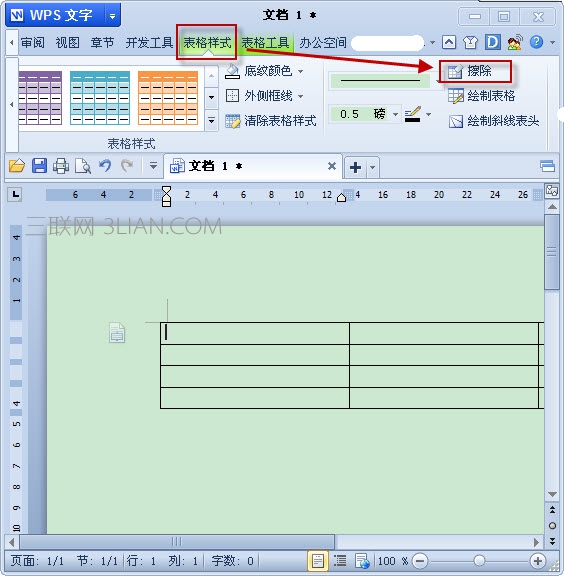Go to previous page double-arrow button
564x576 pixels.
coord(552,510)
